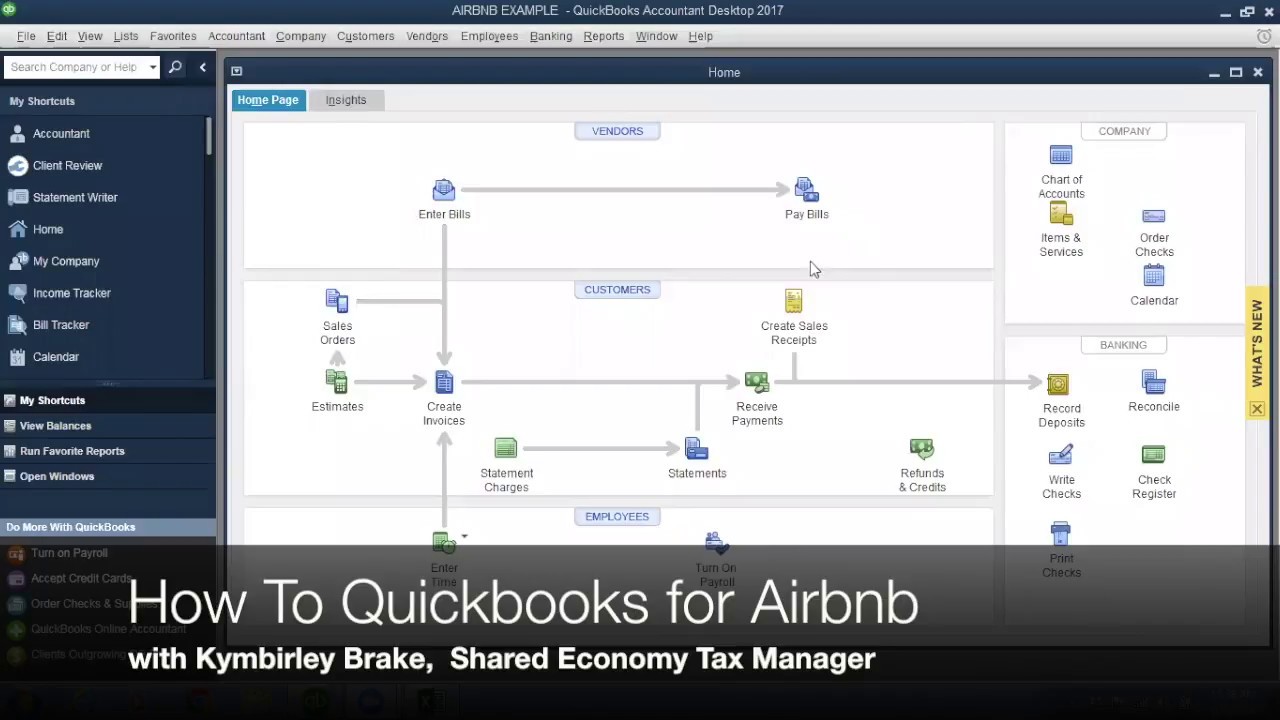Select the Home Page tab

(x=268, y=100)
